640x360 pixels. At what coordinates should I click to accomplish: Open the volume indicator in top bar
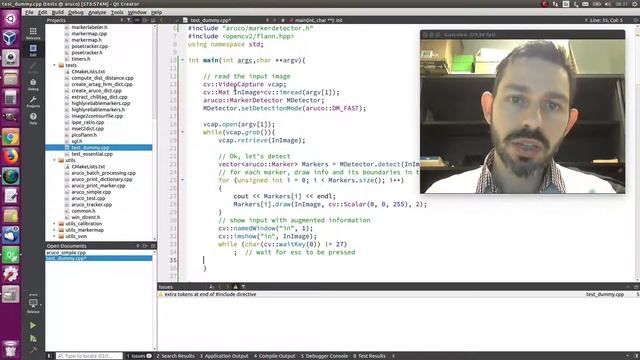[x=608, y=4]
